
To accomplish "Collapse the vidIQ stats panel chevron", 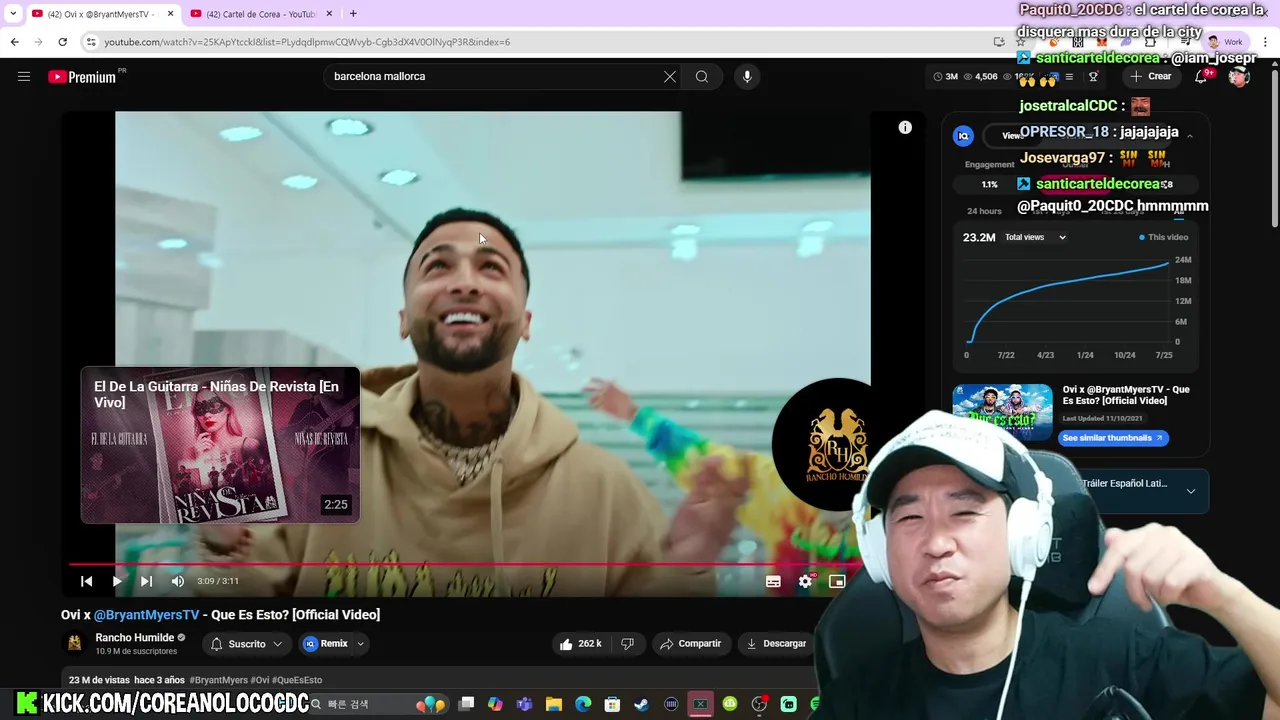I will [1189, 136].
